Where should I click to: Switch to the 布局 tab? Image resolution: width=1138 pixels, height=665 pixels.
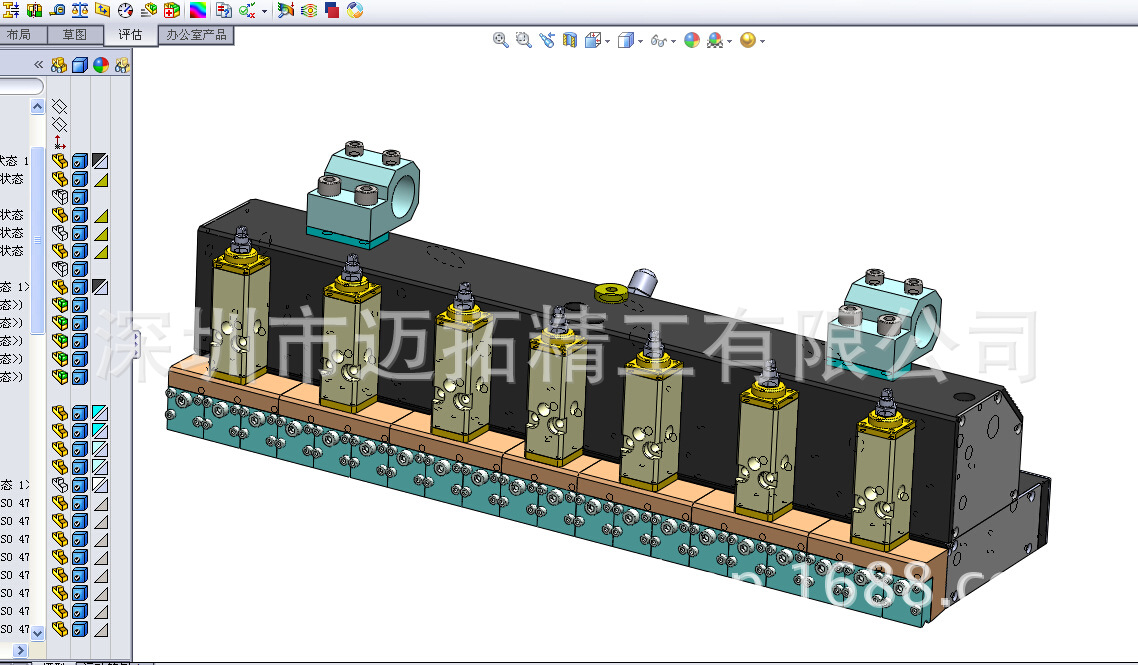pos(20,34)
